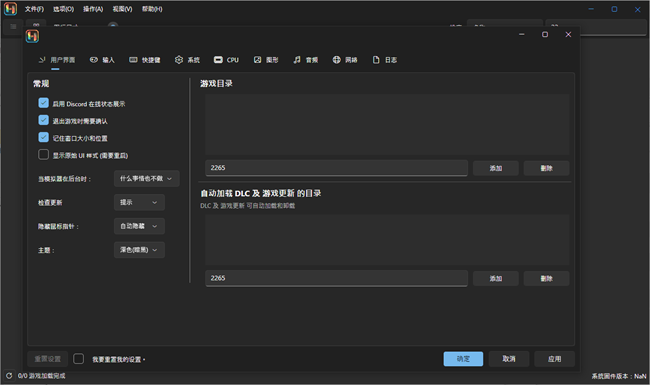Expand the 检查更新 dropdown showing 提示
This screenshot has height=385, width=650.
(x=139, y=202)
